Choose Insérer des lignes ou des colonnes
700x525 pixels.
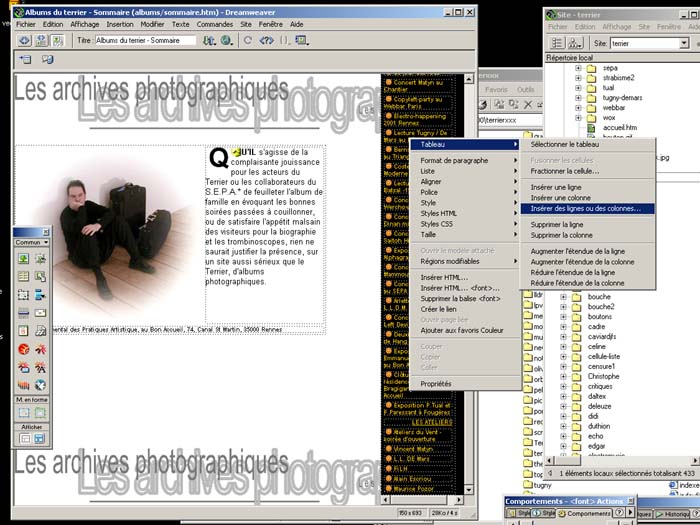pyautogui.click(x=588, y=208)
